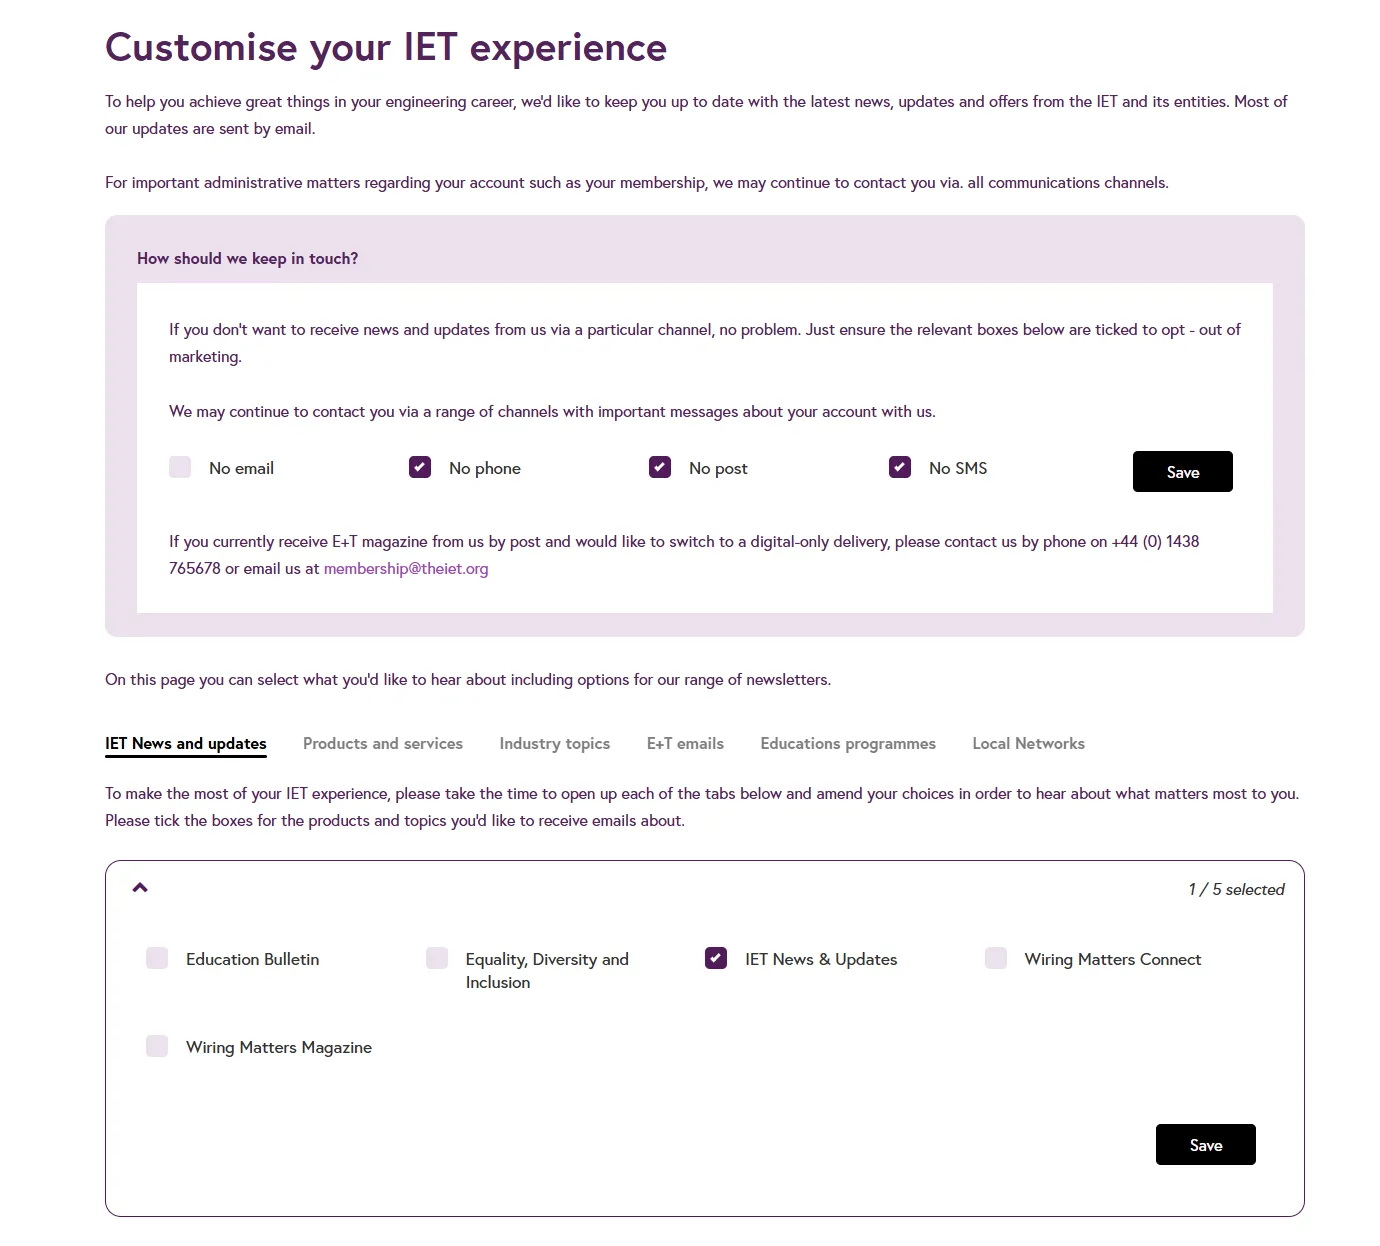This screenshot has height=1246, width=1380.
Task: Open the Products and services tab
Action: tap(383, 744)
